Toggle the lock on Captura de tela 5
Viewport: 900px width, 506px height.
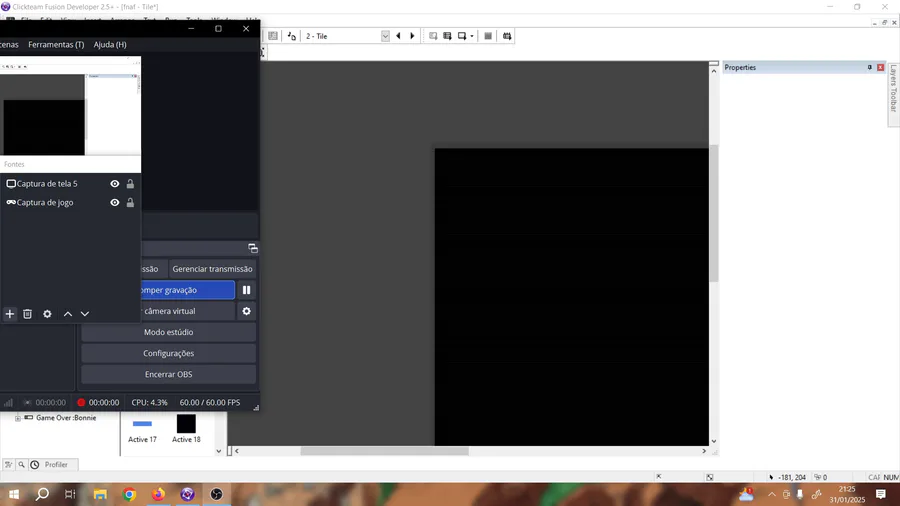130,184
